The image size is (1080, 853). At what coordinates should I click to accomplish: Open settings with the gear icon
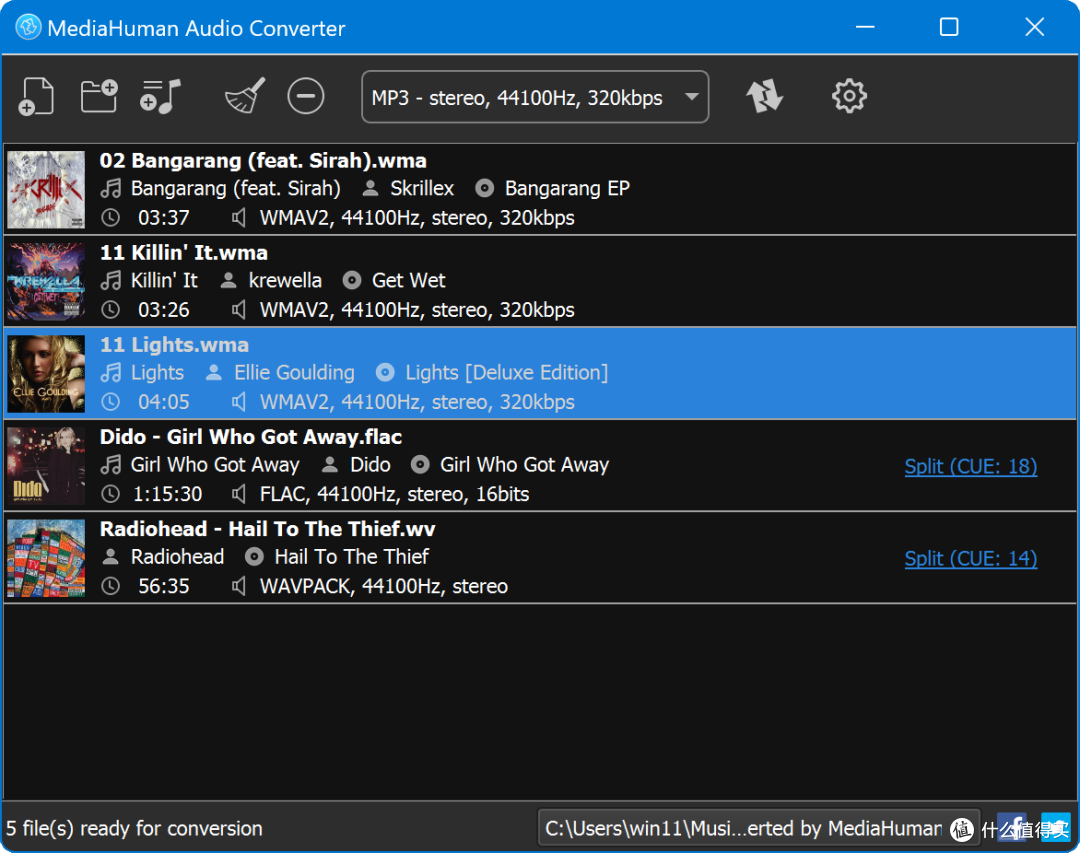[x=849, y=96]
